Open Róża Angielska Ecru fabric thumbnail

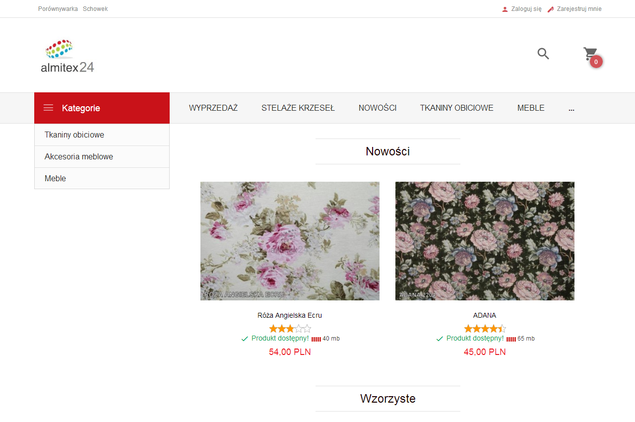pyautogui.click(x=289, y=241)
